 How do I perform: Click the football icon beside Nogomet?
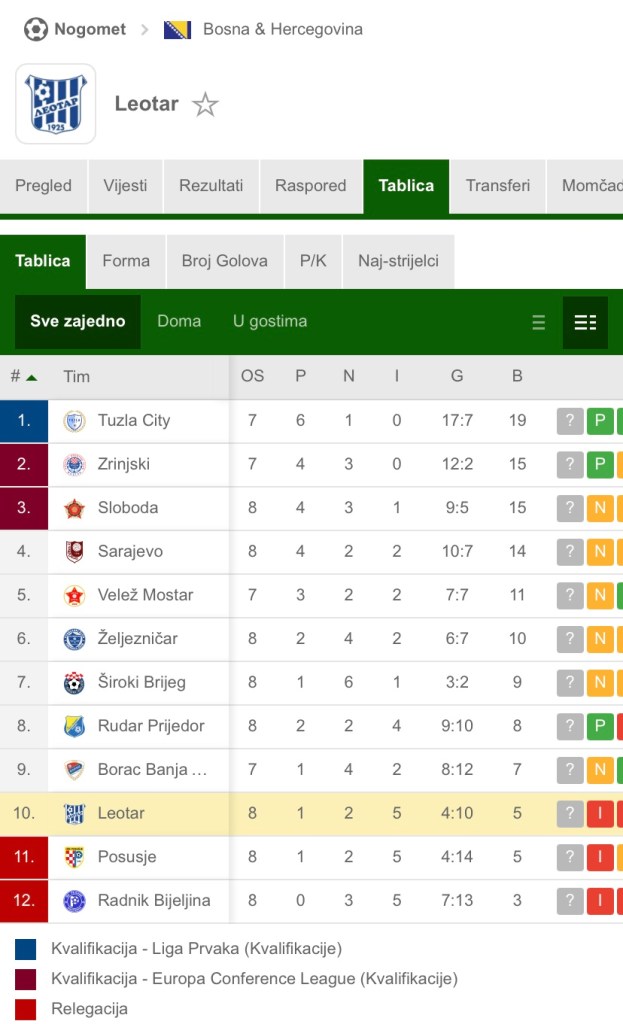(x=35, y=29)
